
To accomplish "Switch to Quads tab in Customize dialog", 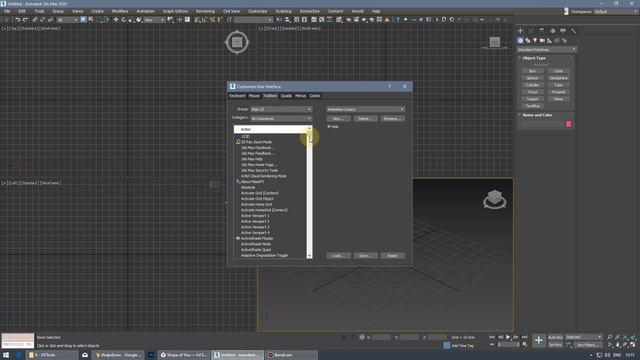I will (286, 96).
